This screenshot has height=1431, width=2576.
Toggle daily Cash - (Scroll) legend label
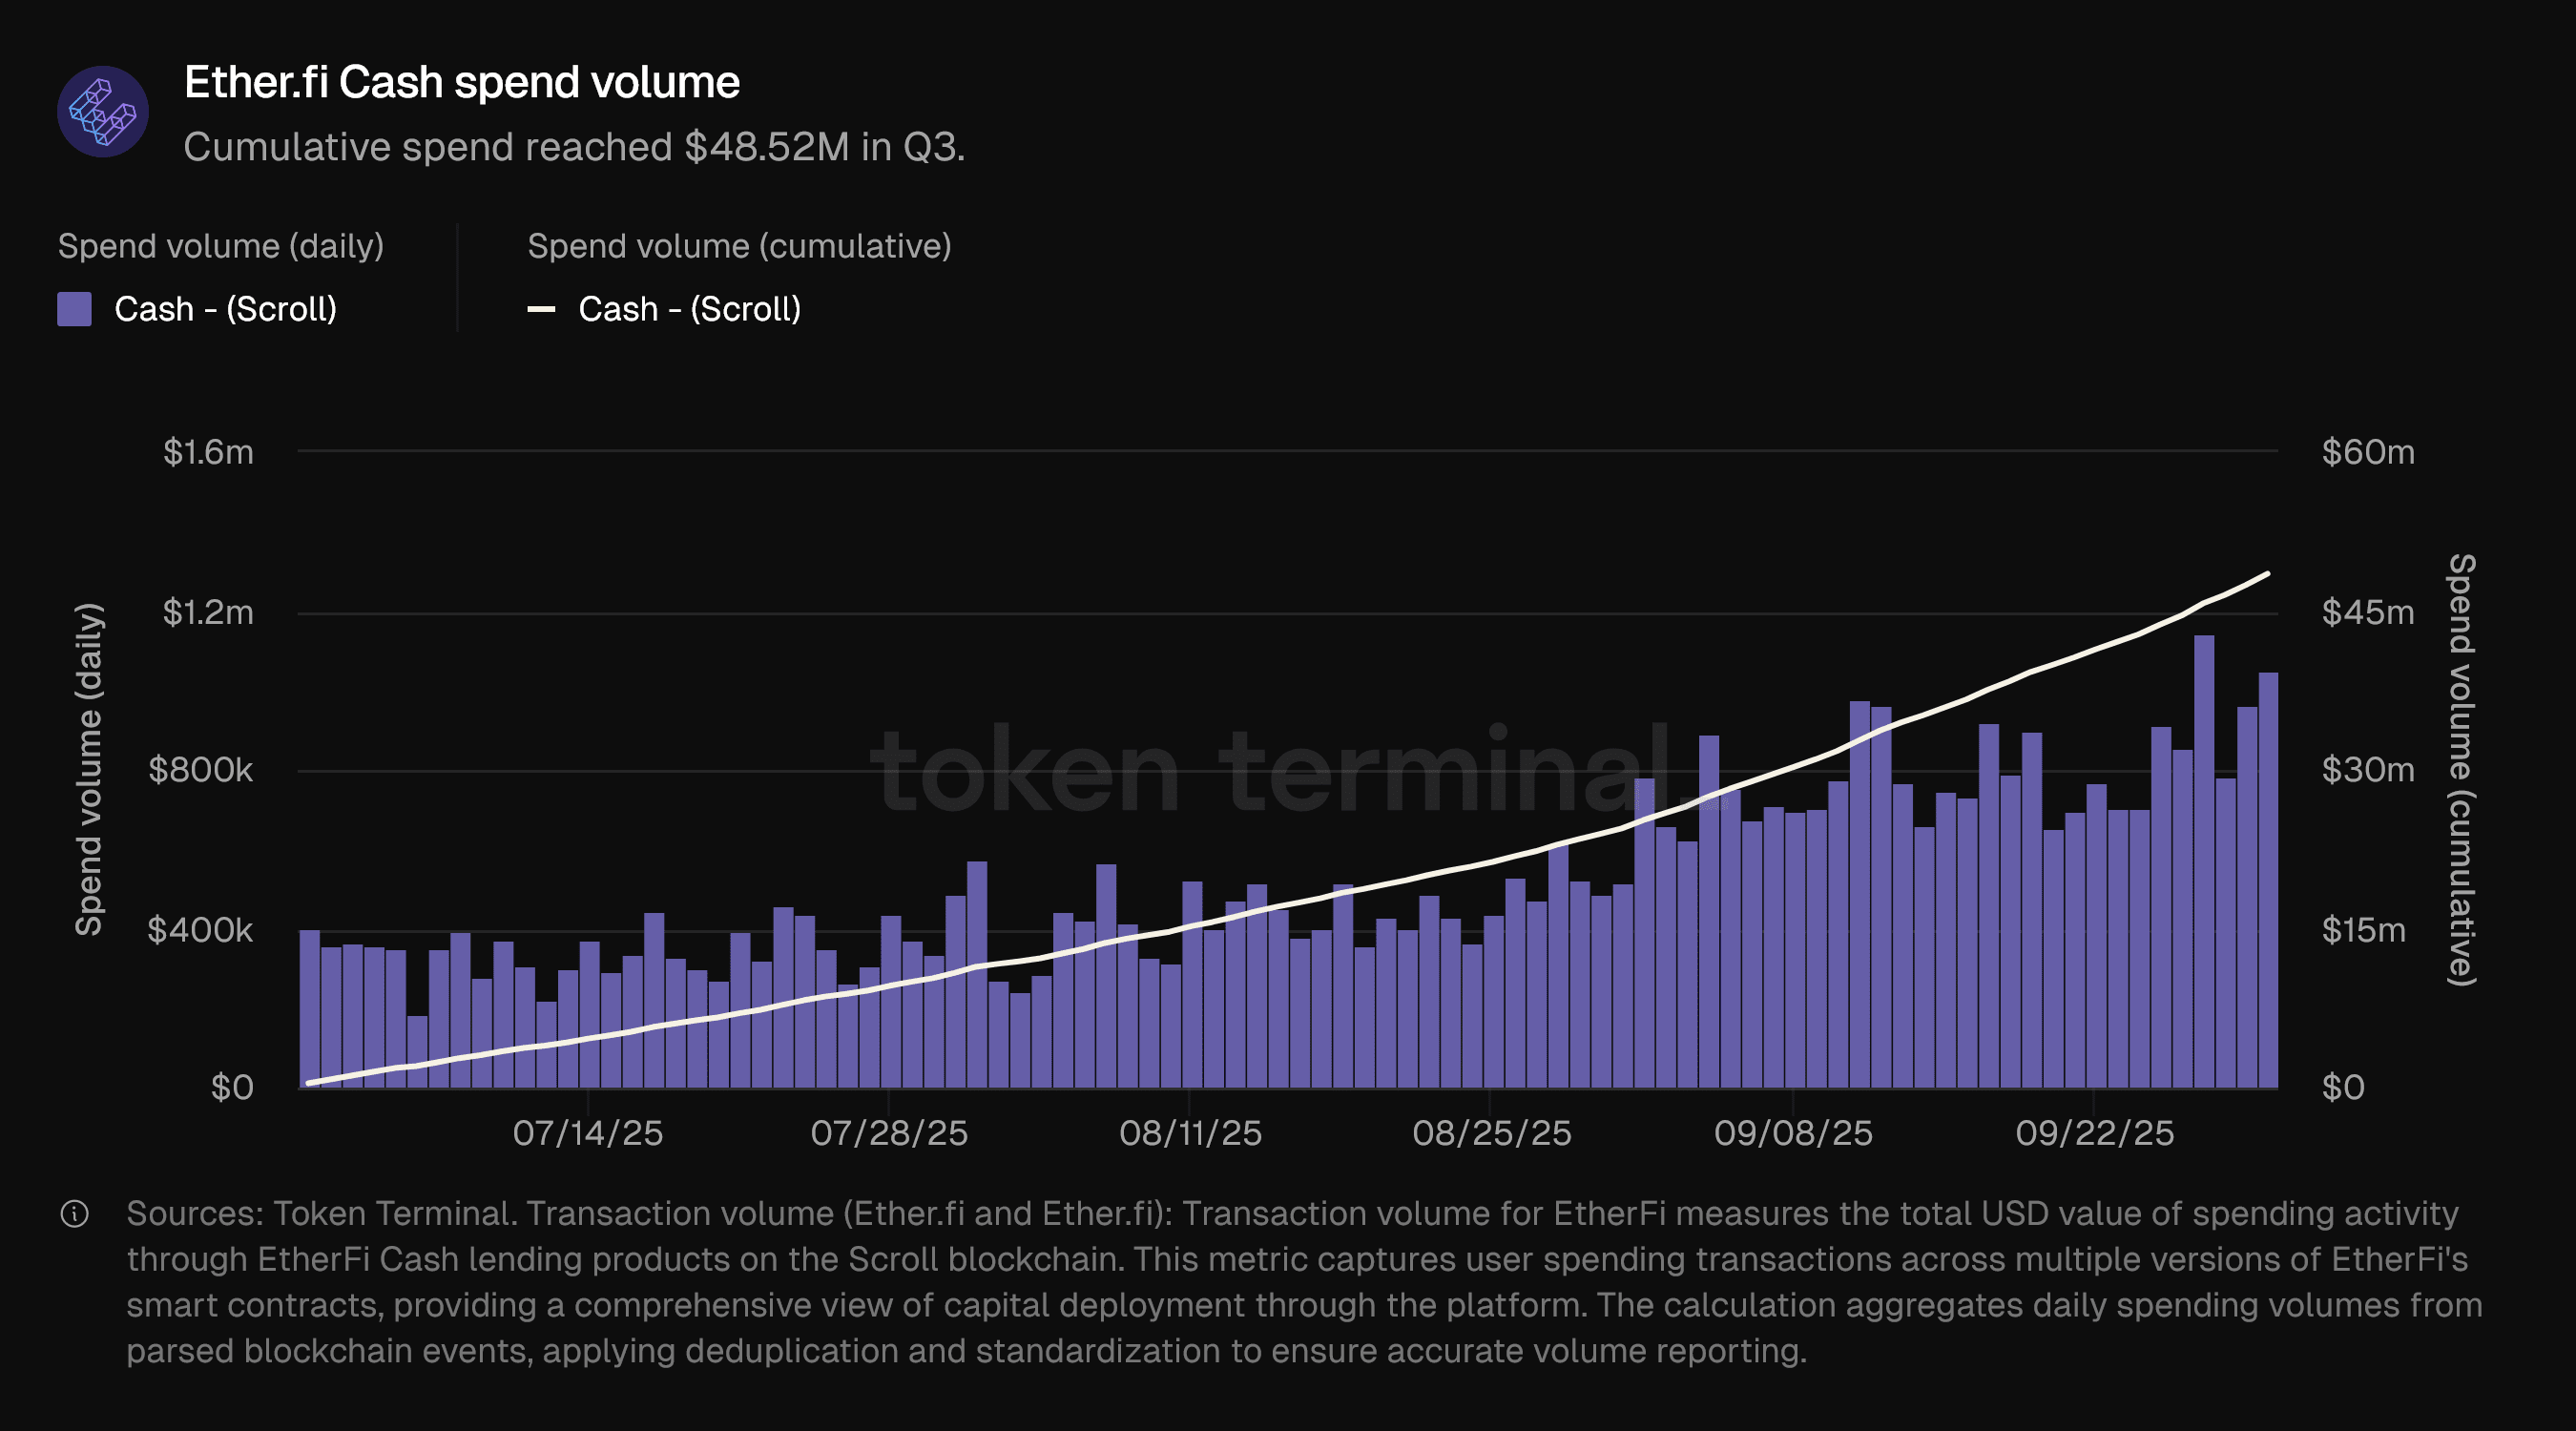pos(225,309)
